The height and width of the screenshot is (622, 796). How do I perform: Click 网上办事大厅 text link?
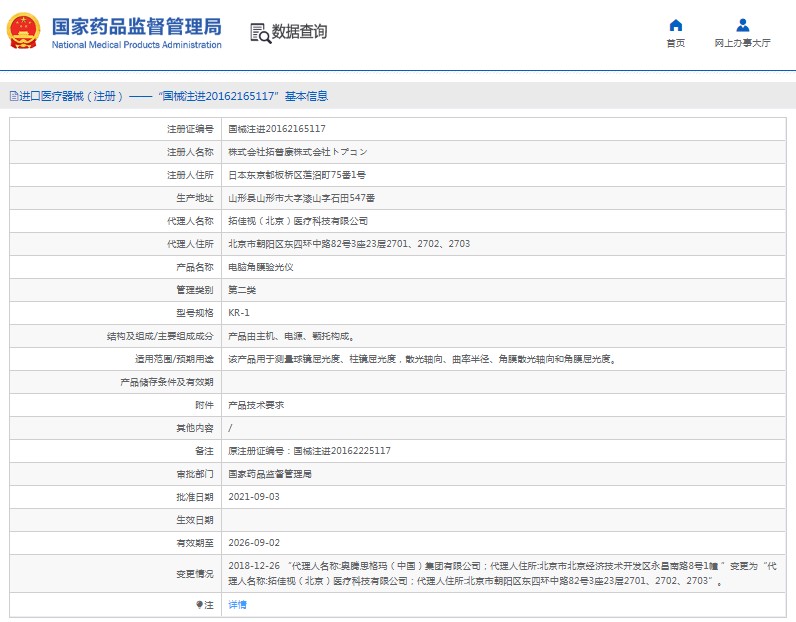(x=742, y=43)
